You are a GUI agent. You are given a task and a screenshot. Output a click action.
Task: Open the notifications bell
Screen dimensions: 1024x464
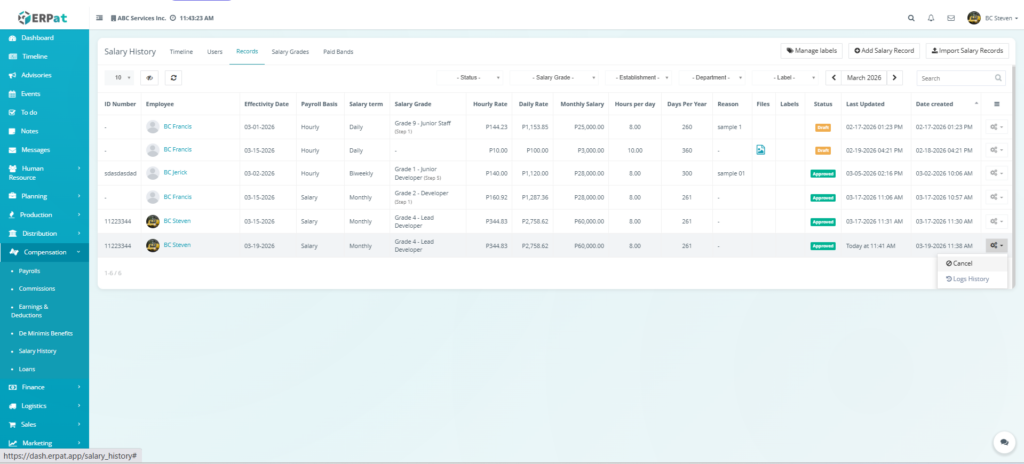pos(931,18)
